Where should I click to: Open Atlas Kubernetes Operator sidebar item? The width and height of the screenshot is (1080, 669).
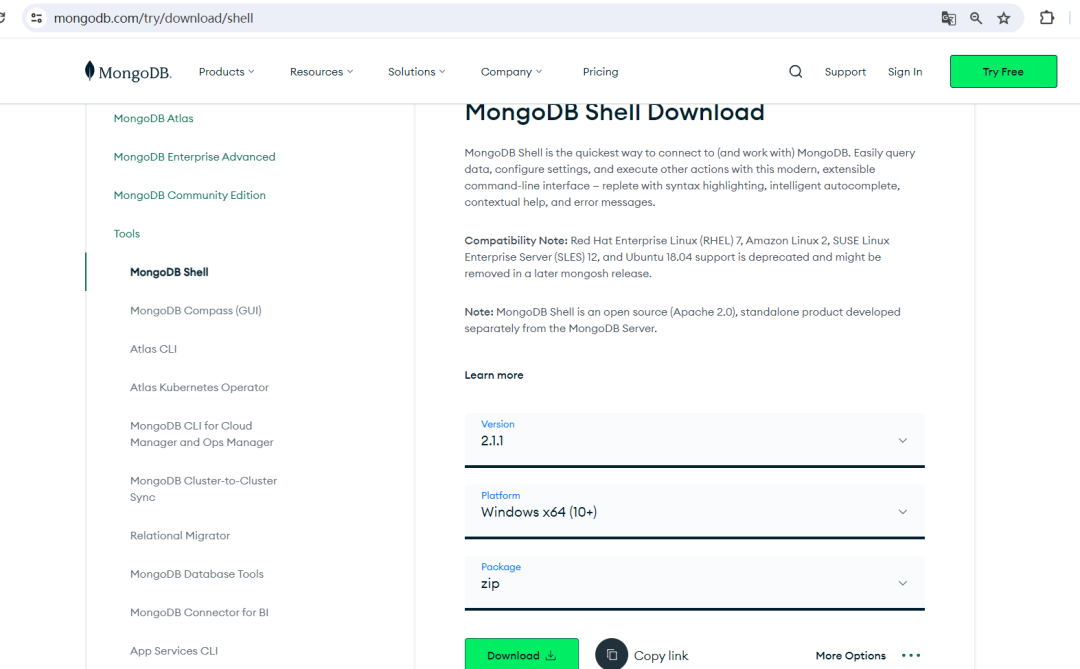click(x=199, y=387)
